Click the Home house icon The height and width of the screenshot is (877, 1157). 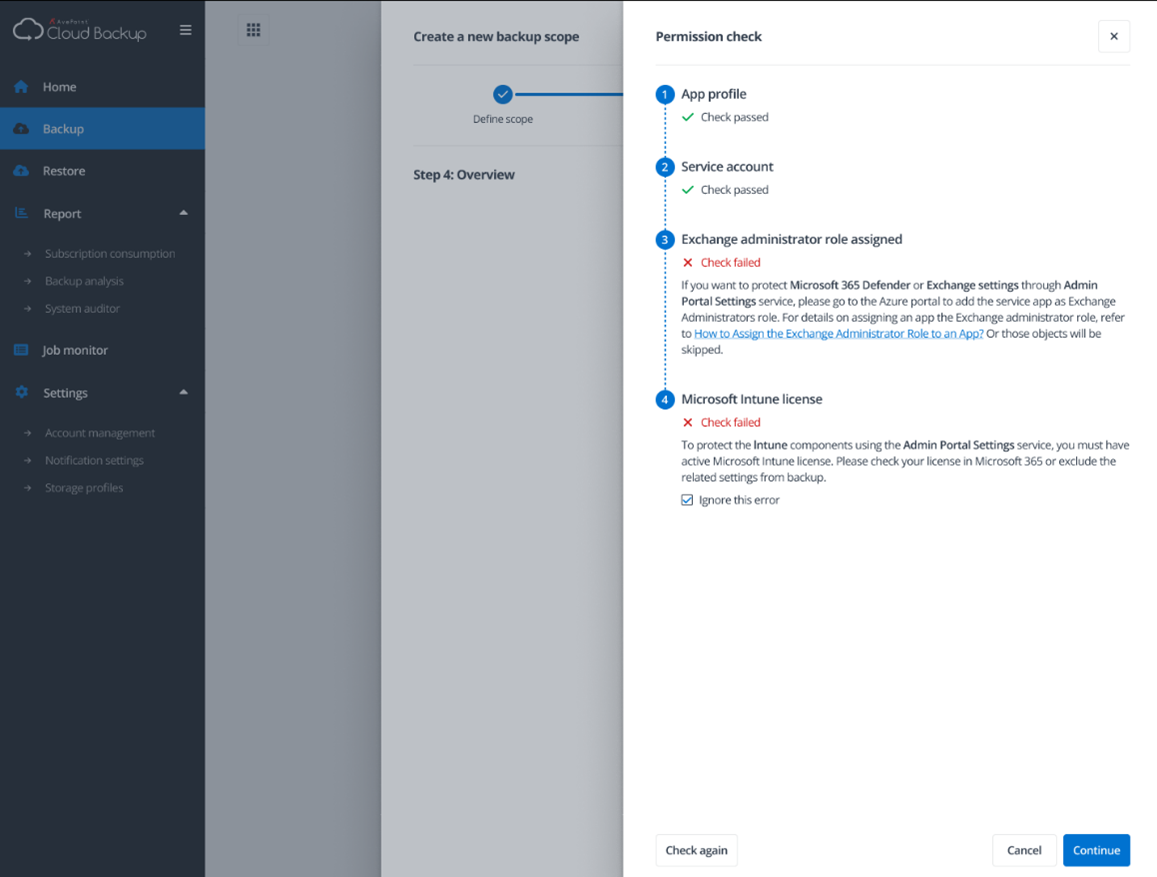[21, 87]
